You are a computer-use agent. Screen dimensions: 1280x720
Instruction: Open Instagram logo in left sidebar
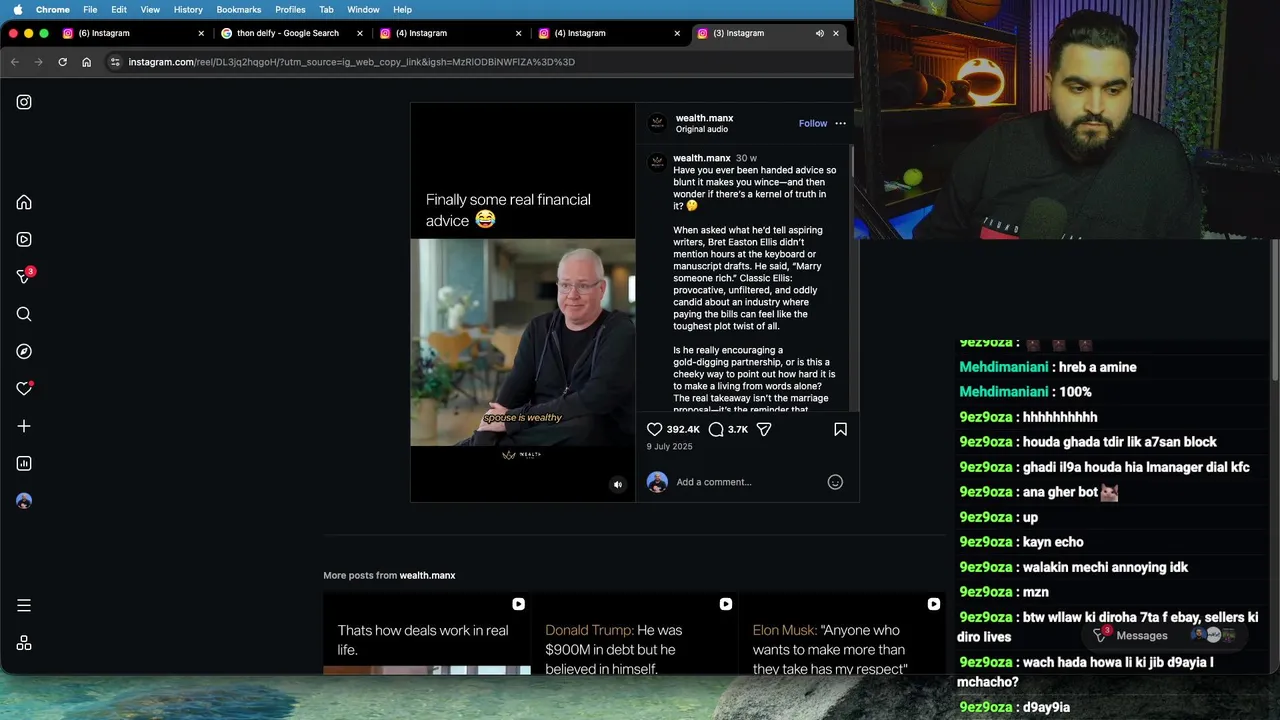click(x=24, y=102)
